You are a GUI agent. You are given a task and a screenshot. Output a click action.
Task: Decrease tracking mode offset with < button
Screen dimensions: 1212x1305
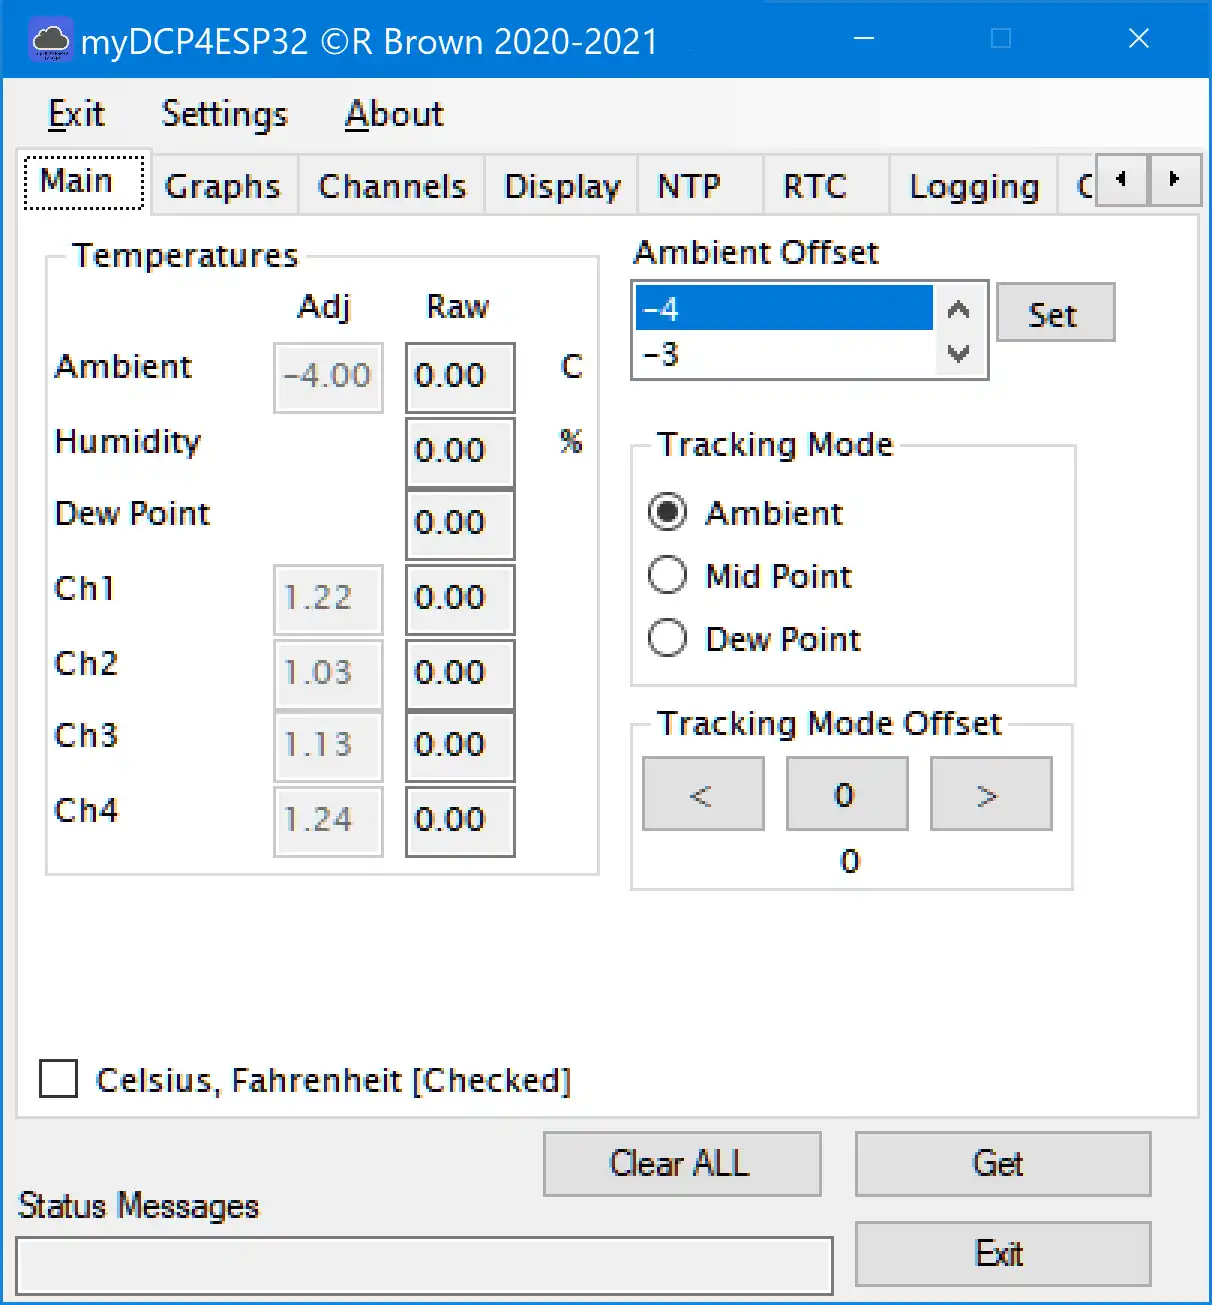(x=703, y=794)
